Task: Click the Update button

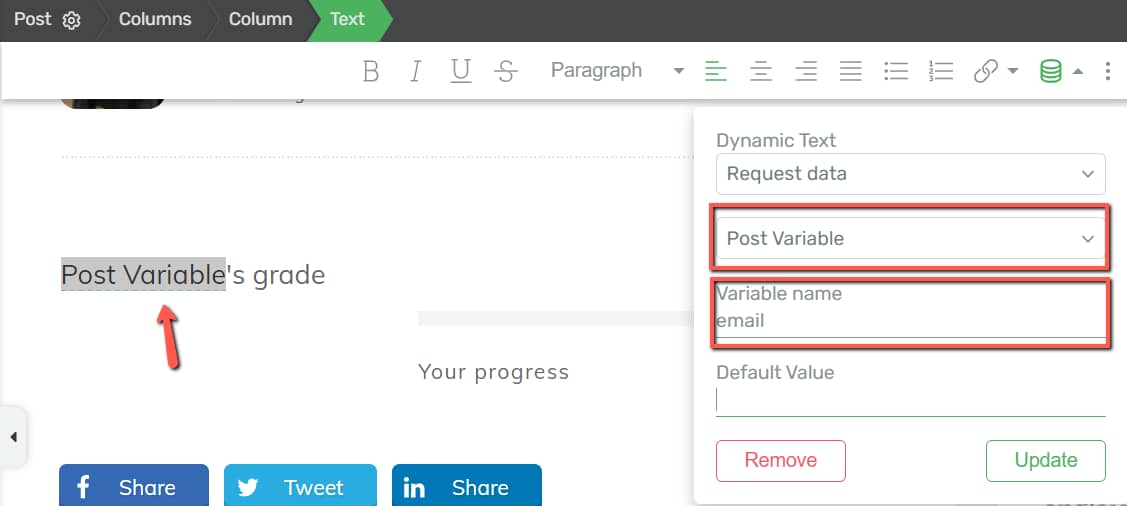Action: tap(1045, 461)
